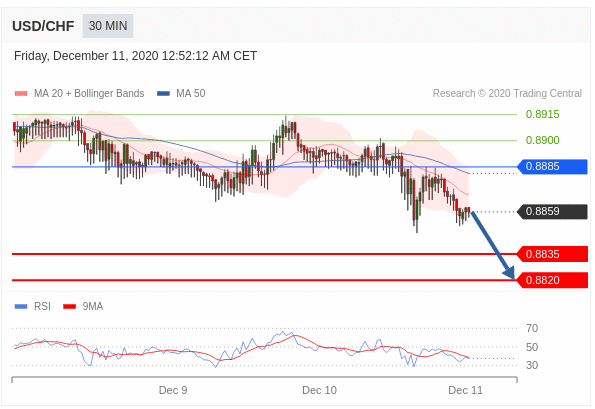Click the RSI 30 level label
The image size is (595, 409).
532,365
